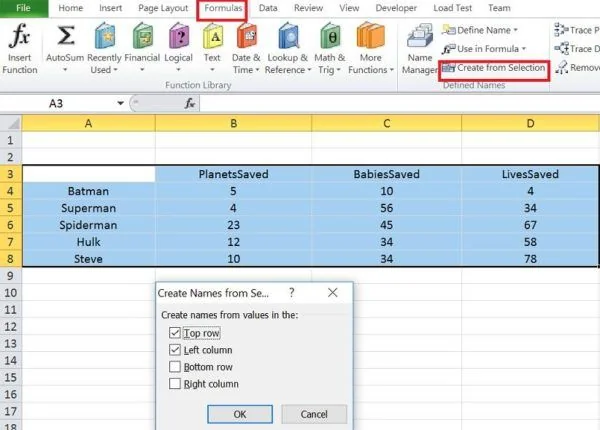600x430 pixels.
Task: Click the select-all corner triangle
Action: point(11,123)
